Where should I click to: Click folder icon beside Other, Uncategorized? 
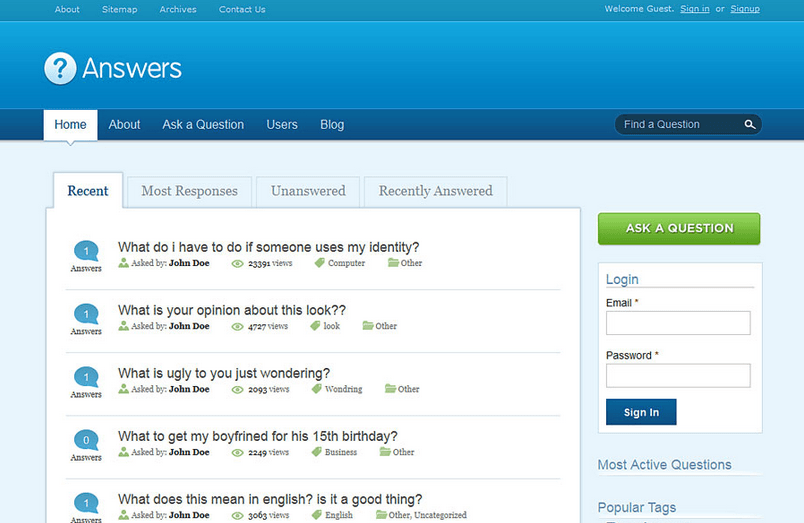tap(381, 515)
